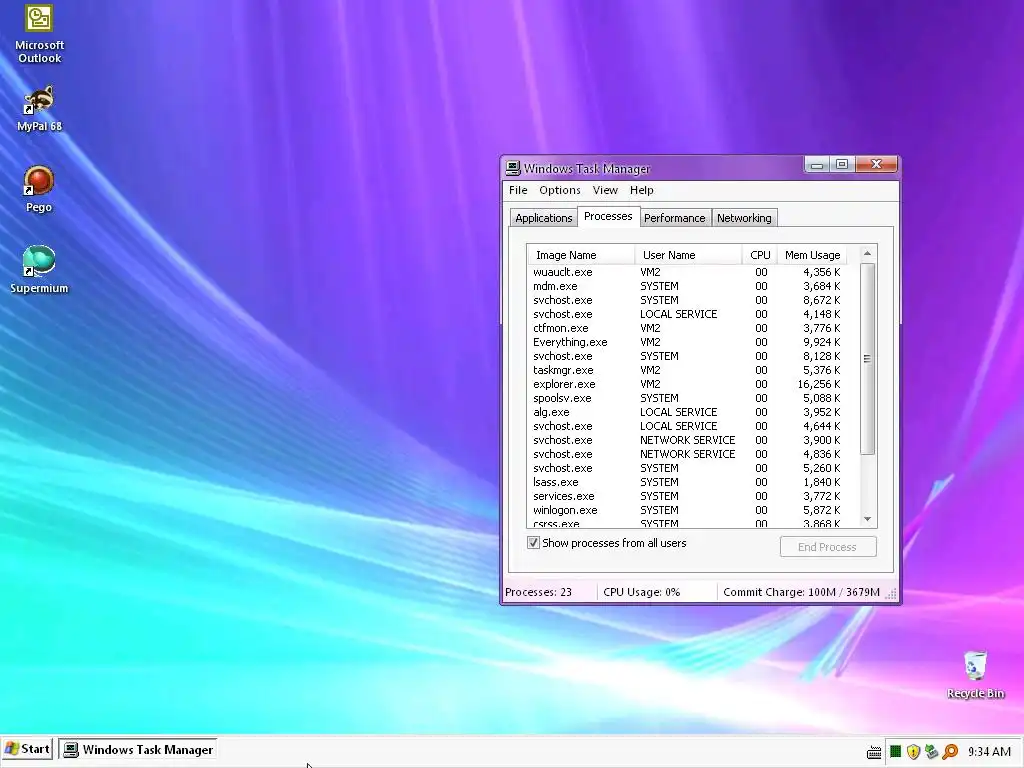The image size is (1024, 768).
Task: Click the yellow security shield tray icon
Action: 913,752
